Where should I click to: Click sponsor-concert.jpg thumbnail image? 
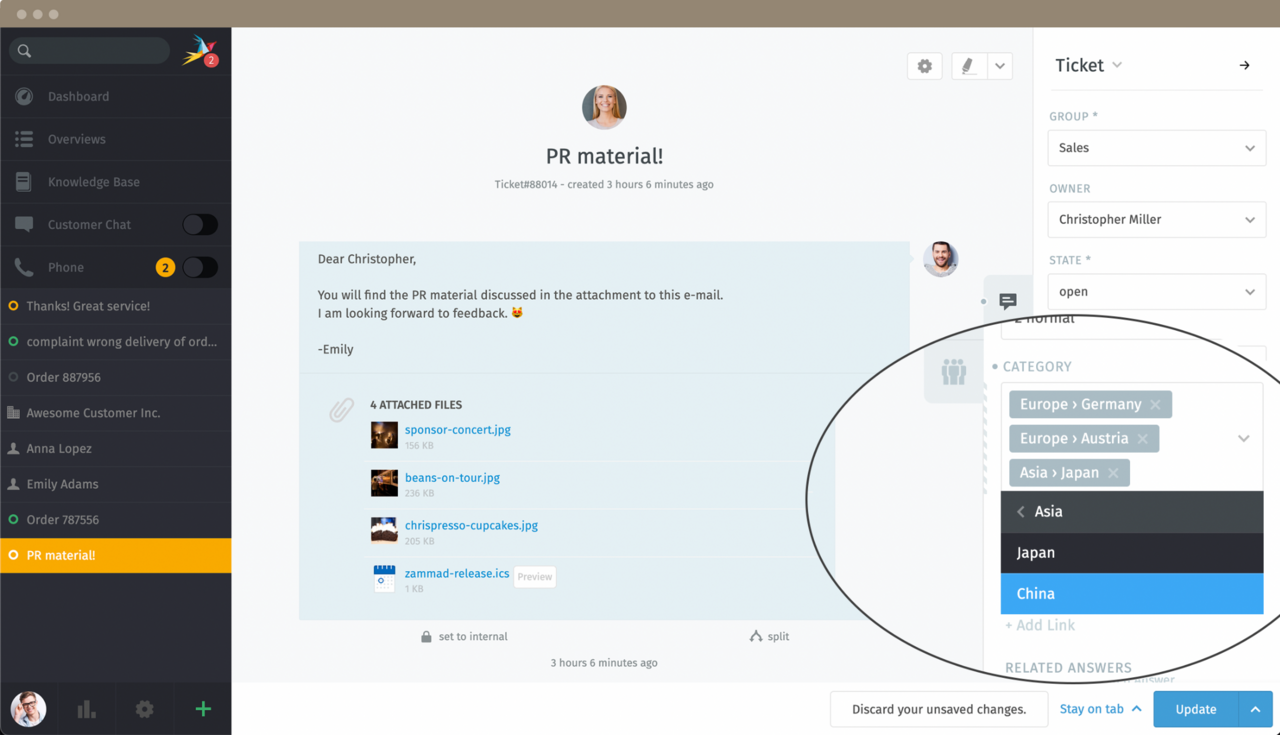384,435
